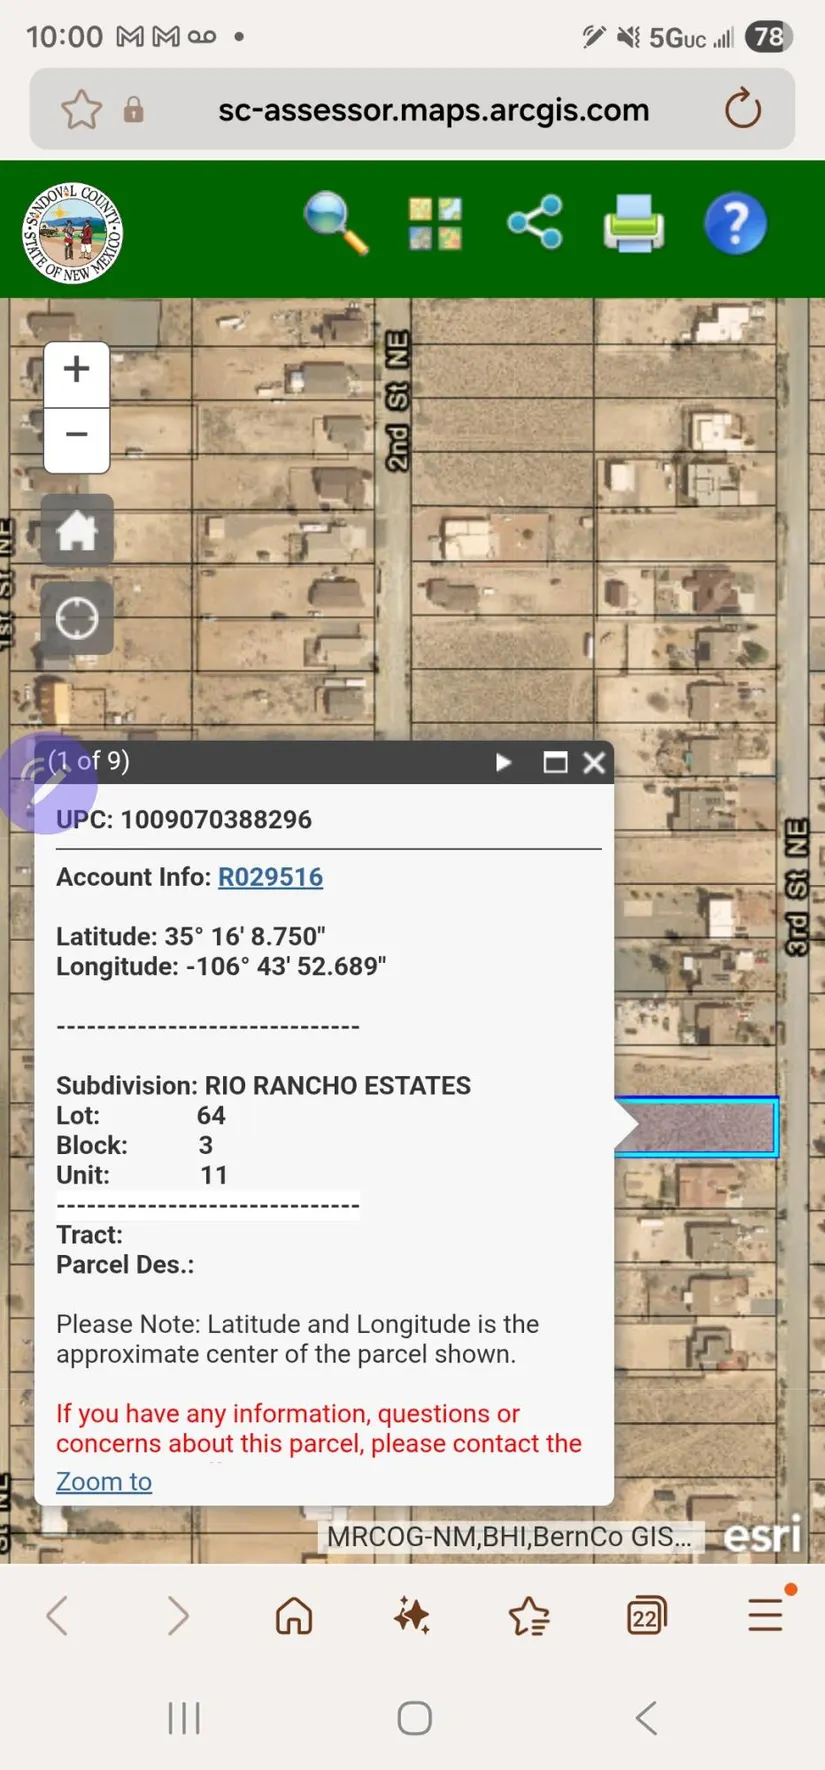The image size is (825, 1770).
Task: Open the blue help question icon
Action: [x=735, y=224]
